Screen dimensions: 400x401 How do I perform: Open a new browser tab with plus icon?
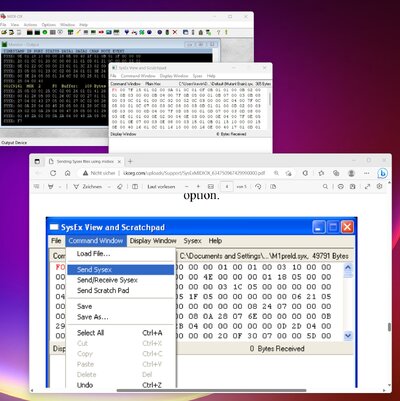(x=130, y=162)
